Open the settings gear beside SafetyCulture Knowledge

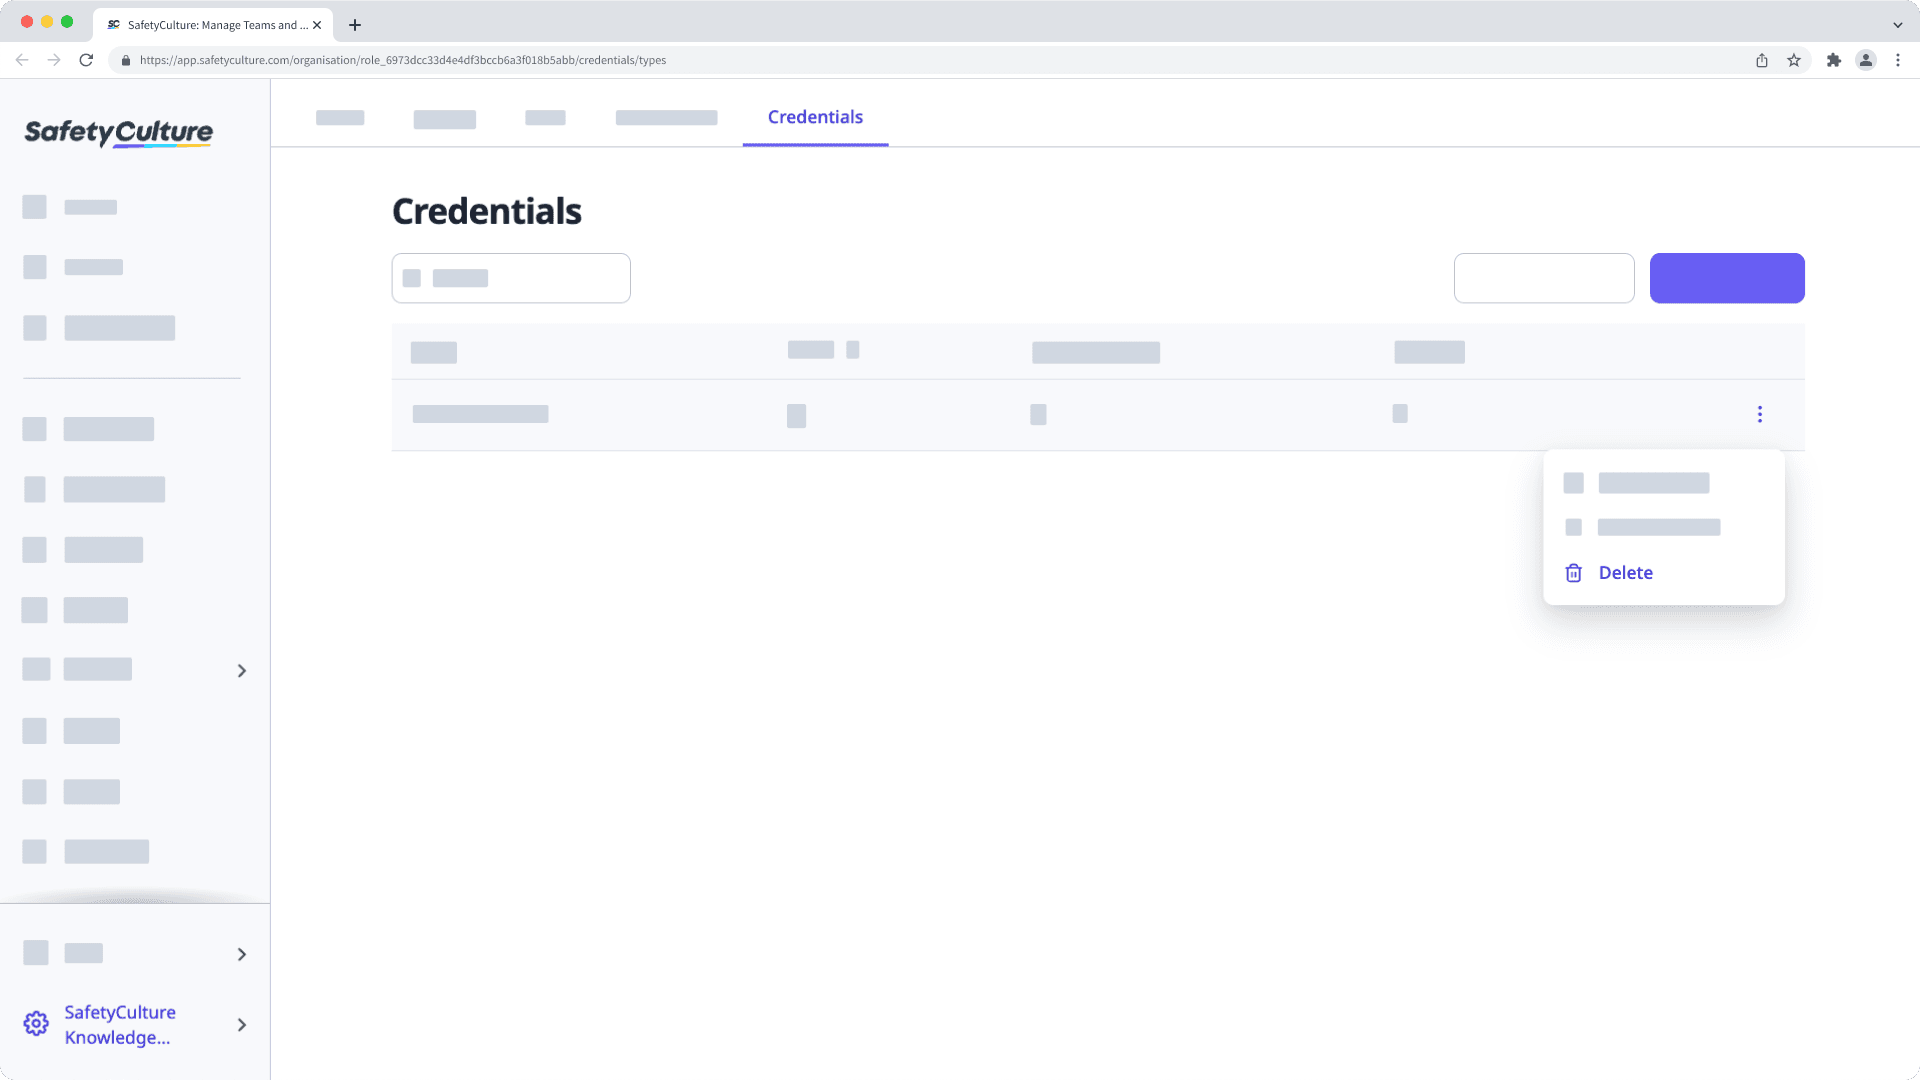36,1023
